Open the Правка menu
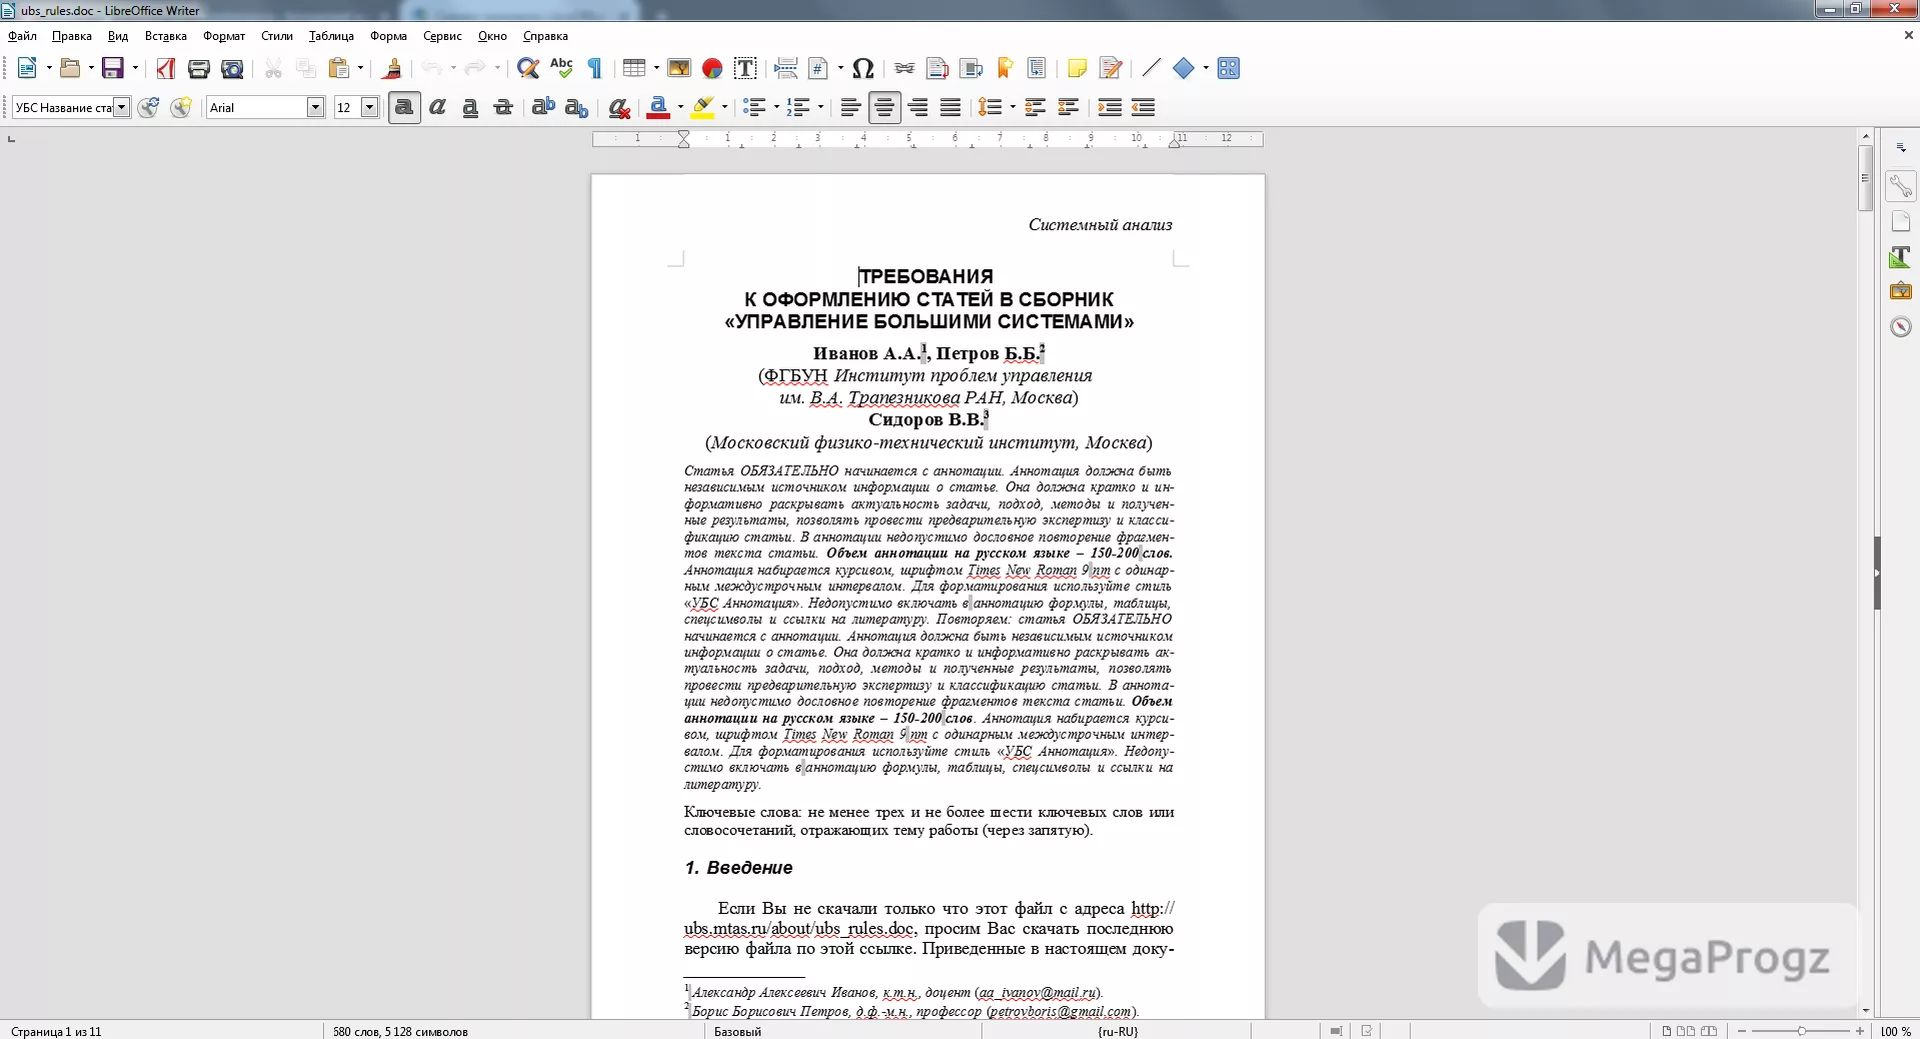1920x1039 pixels. pyautogui.click(x=71, y=36)
